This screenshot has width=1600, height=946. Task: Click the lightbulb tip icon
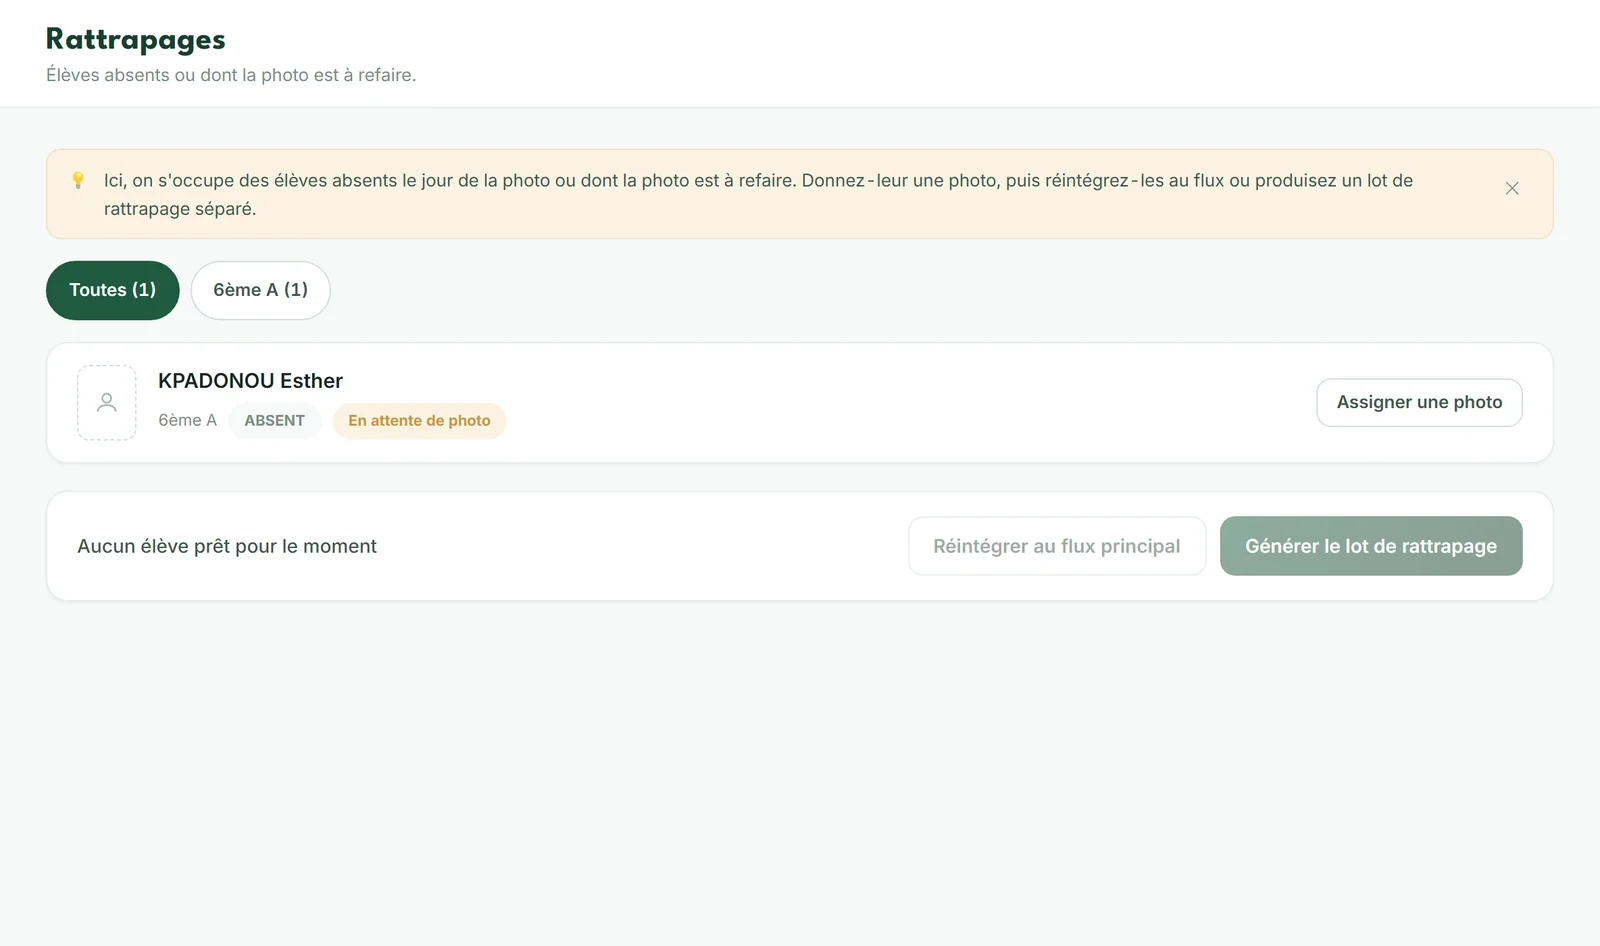click(78, 180)
